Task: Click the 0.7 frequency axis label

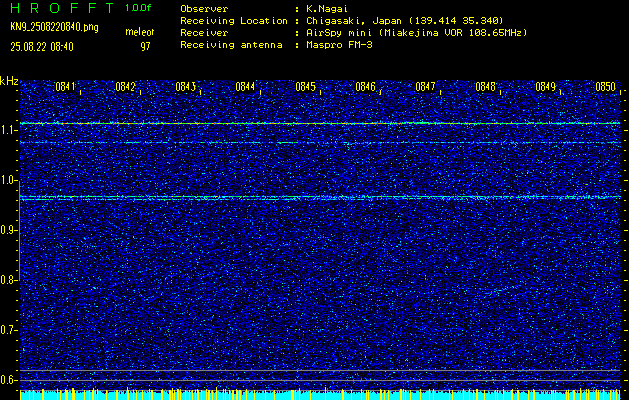Action: click(8, 330)
